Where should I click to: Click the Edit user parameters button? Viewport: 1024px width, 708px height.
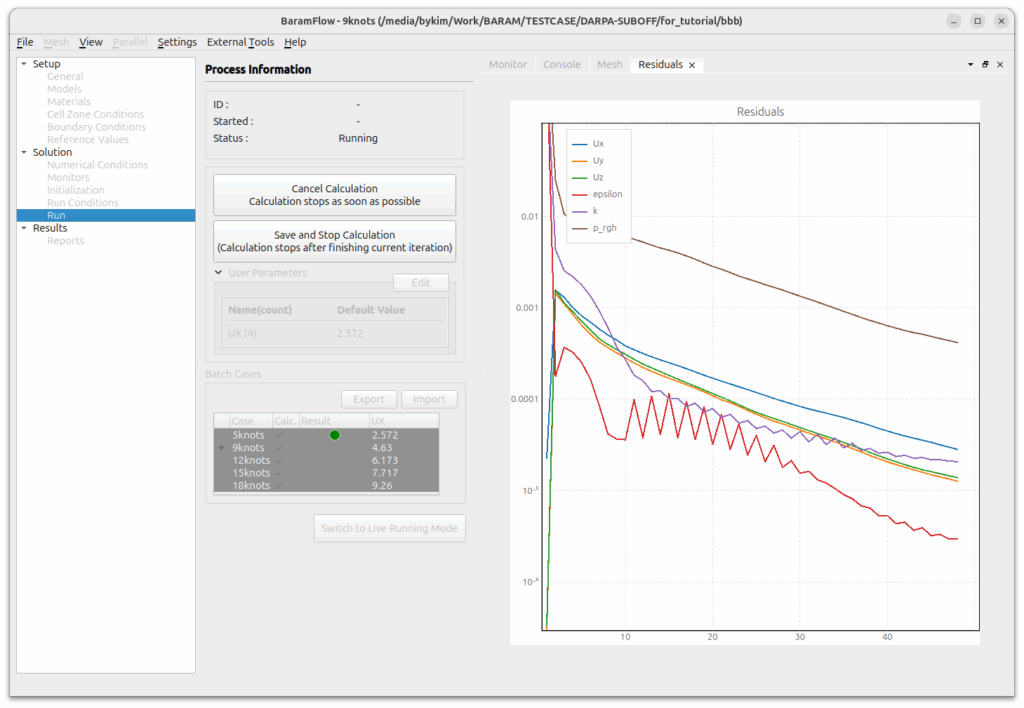click(x=421, y=283)
